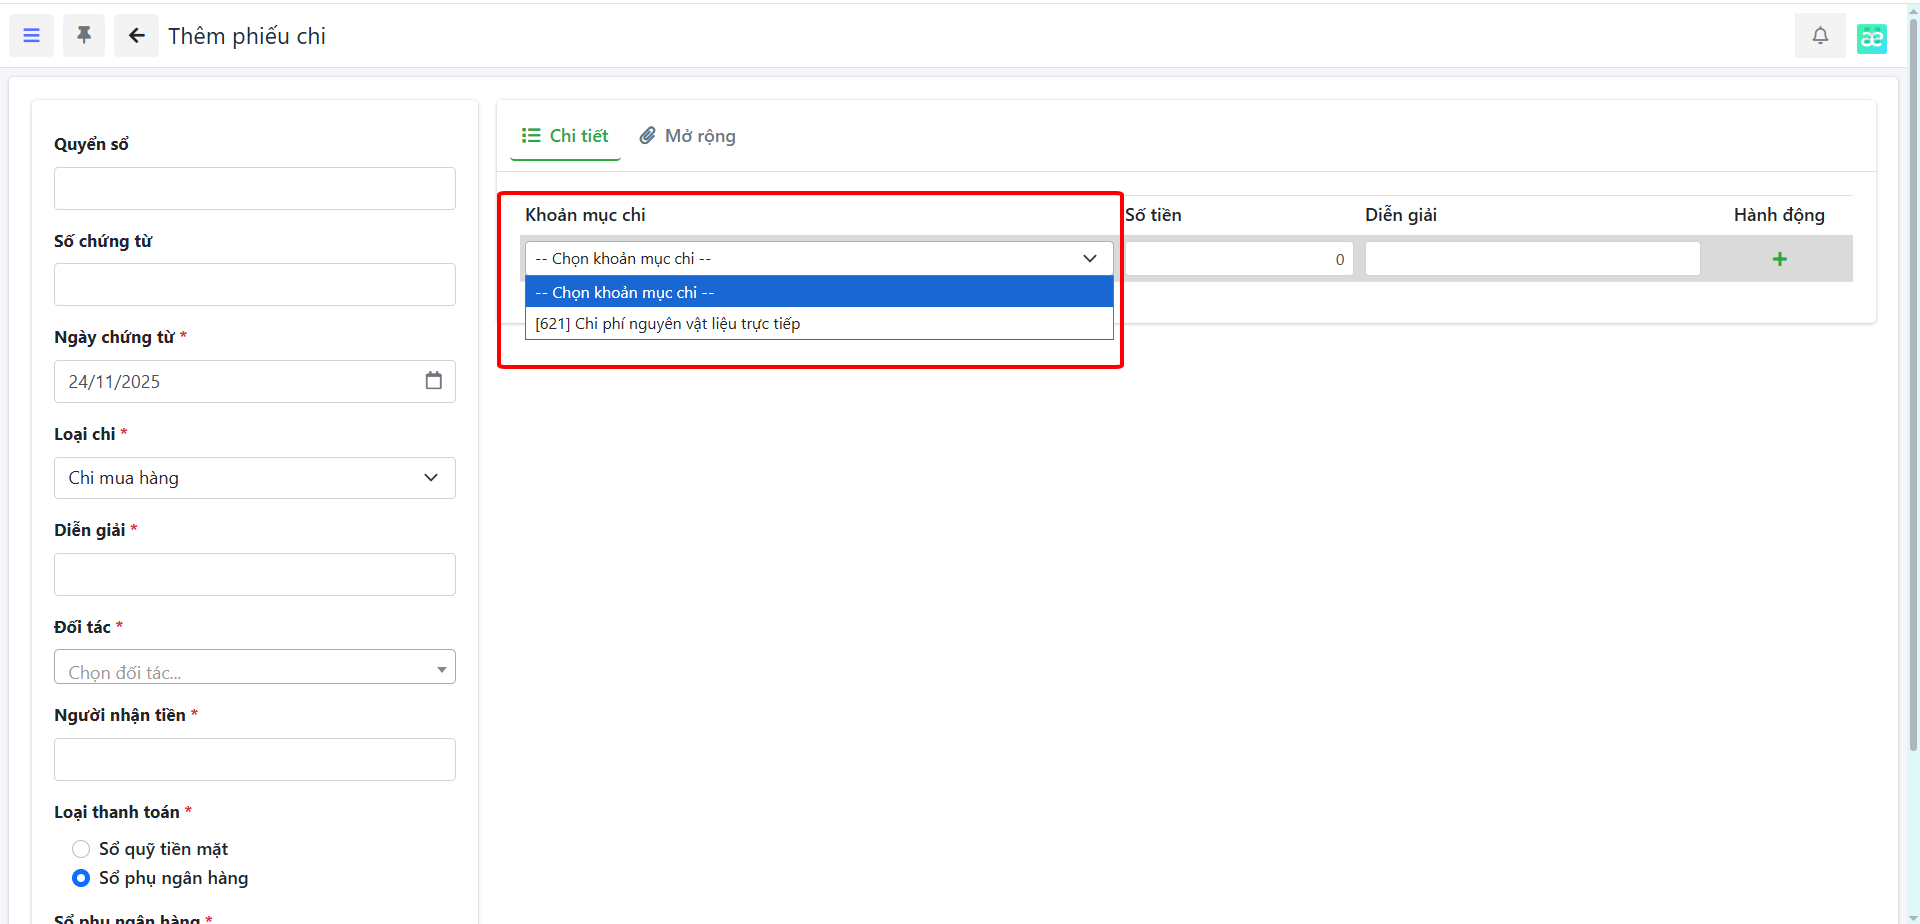Click the green user avatar icon
Viewport: 1920px width, 924px height.
pos(1871,39)
